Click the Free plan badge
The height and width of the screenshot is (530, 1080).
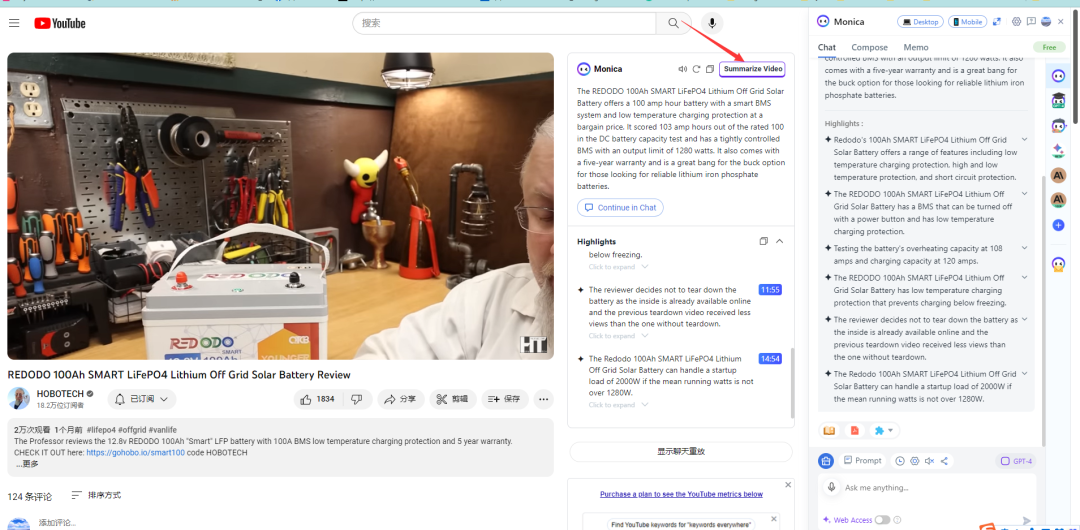click(1049, 48)
